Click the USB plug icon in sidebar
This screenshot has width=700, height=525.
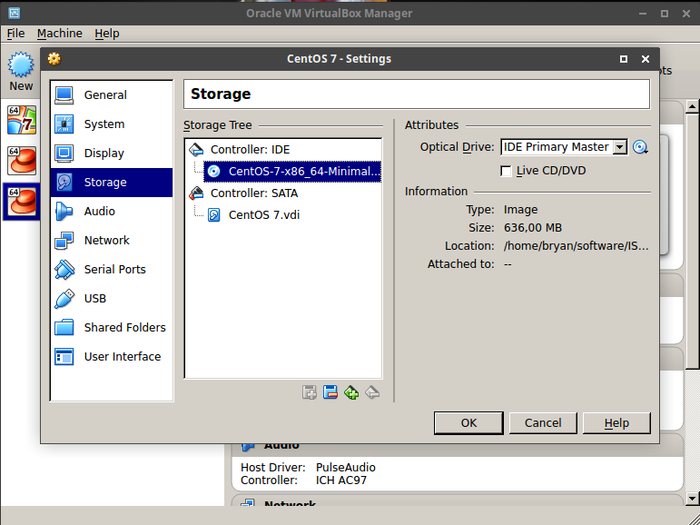click(64, 298)
